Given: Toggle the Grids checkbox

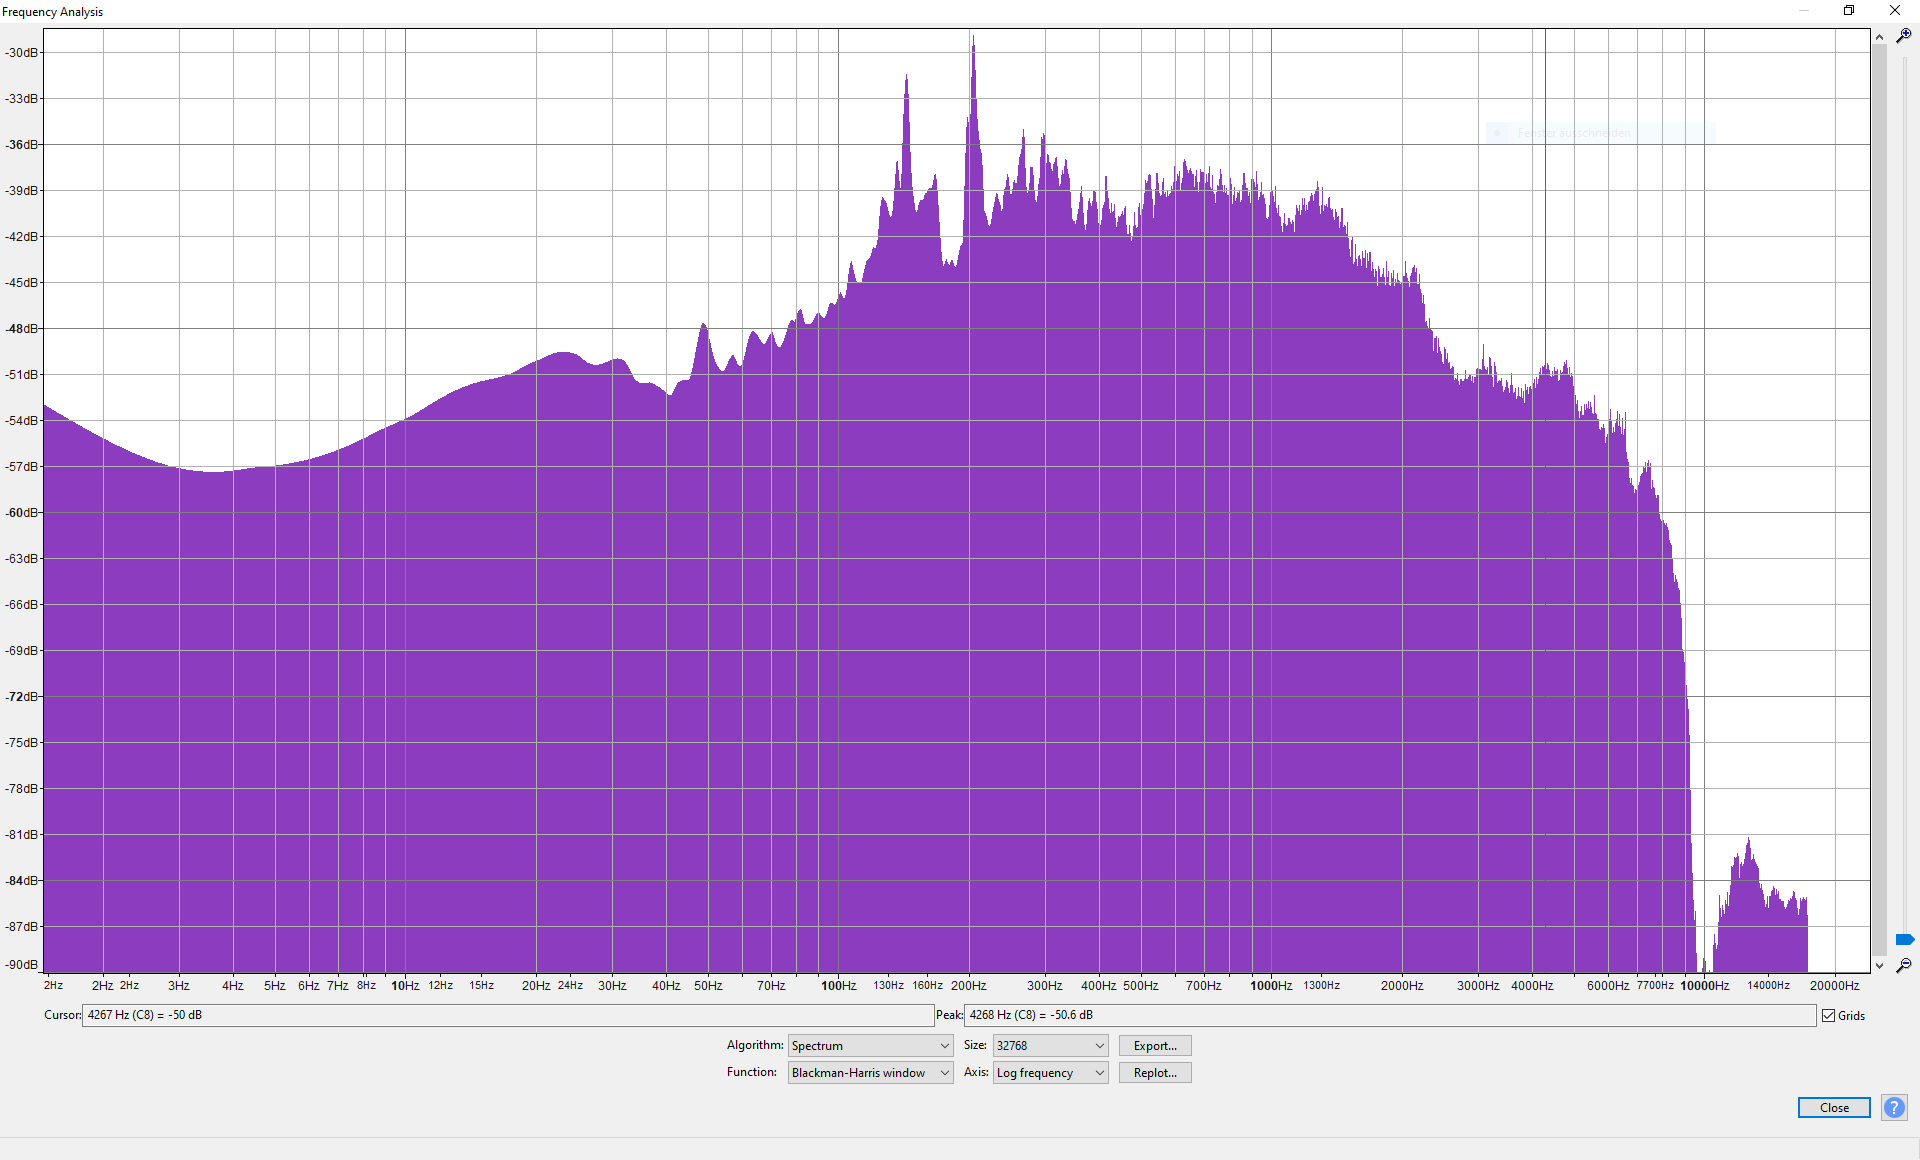Looking at the screenshot, I should 1829,1015.
